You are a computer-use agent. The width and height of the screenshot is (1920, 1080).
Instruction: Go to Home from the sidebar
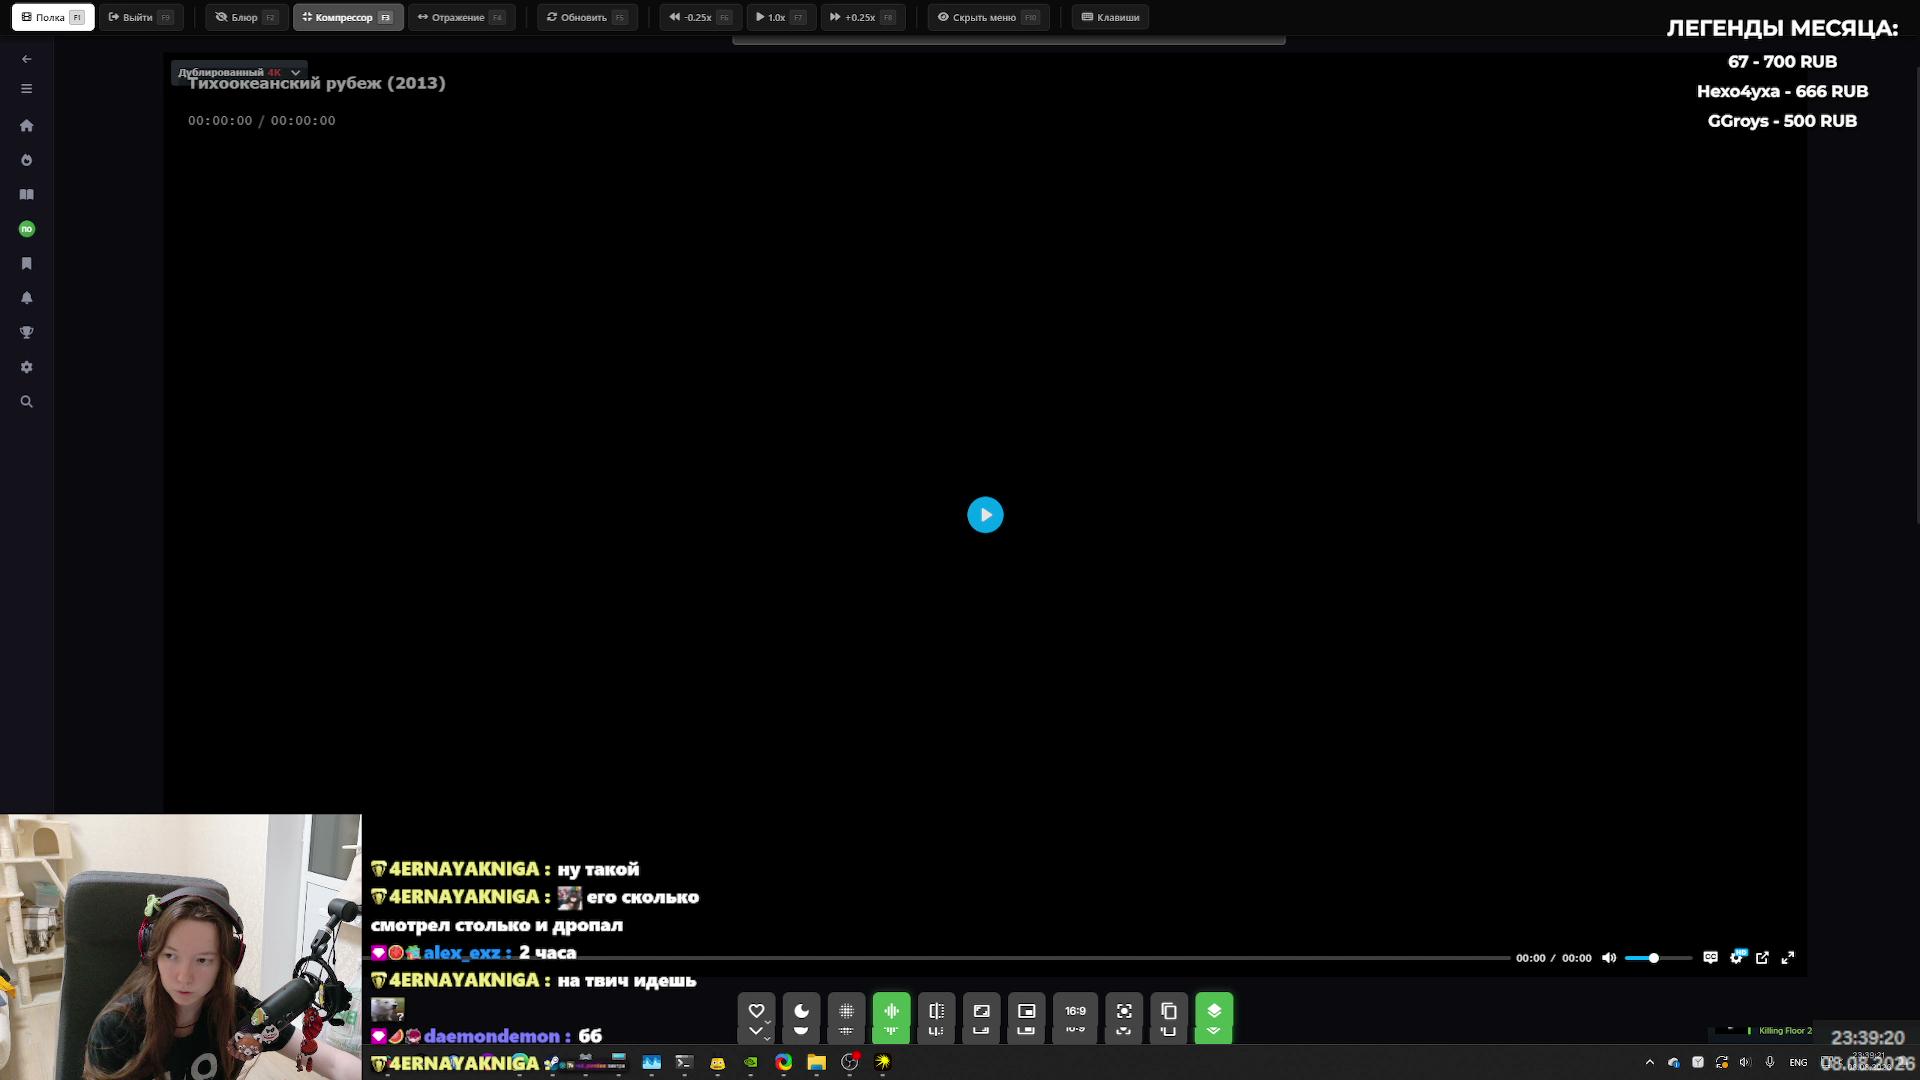click(27, 126)
